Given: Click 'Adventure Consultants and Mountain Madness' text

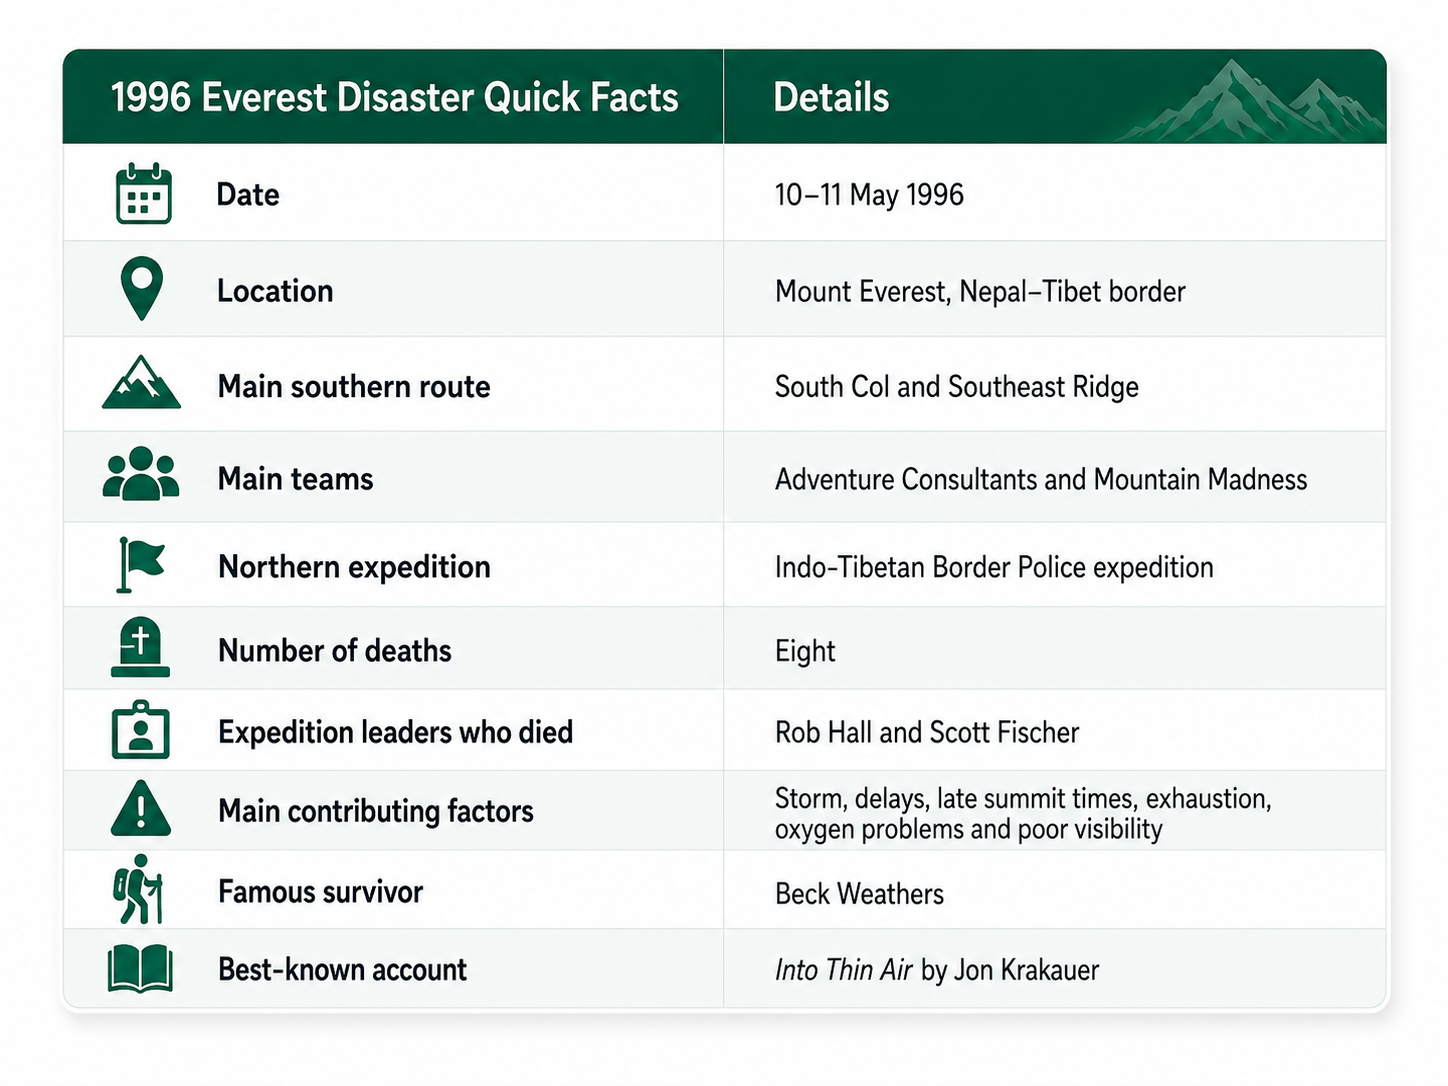Looking at the screenshot, I should click(1041, 480).
